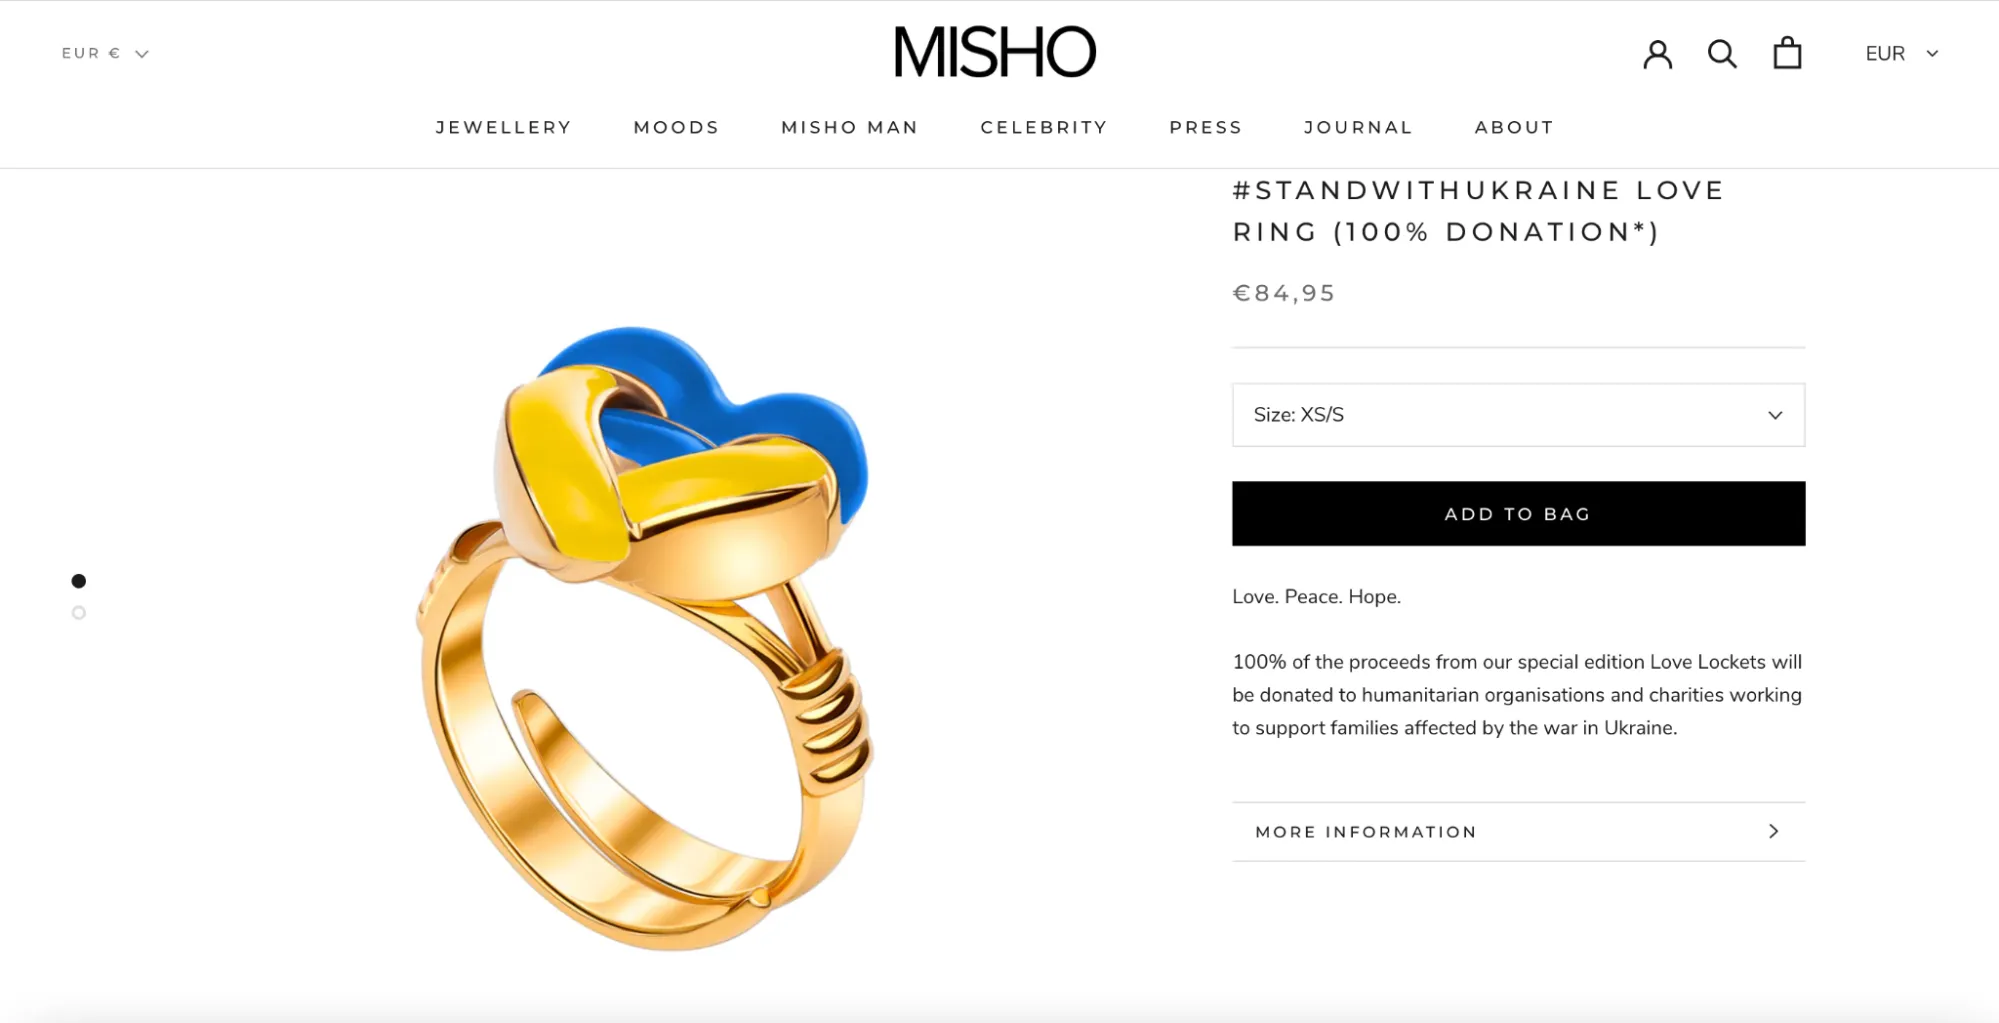Image resolution: width=1999 pixels, height=1023 pixels.
Task: Visit the About page
Action: pos(1514,127)
